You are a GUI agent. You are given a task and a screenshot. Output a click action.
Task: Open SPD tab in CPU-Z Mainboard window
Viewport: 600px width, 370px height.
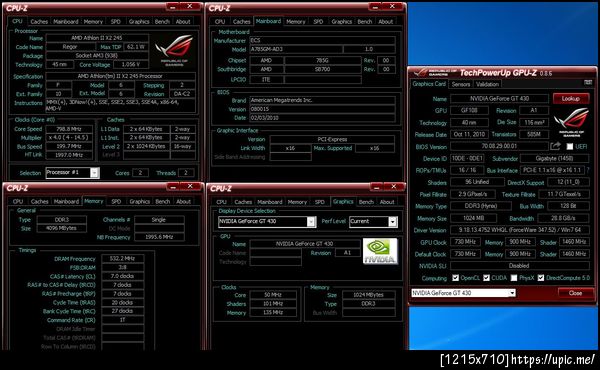[318, 22]
